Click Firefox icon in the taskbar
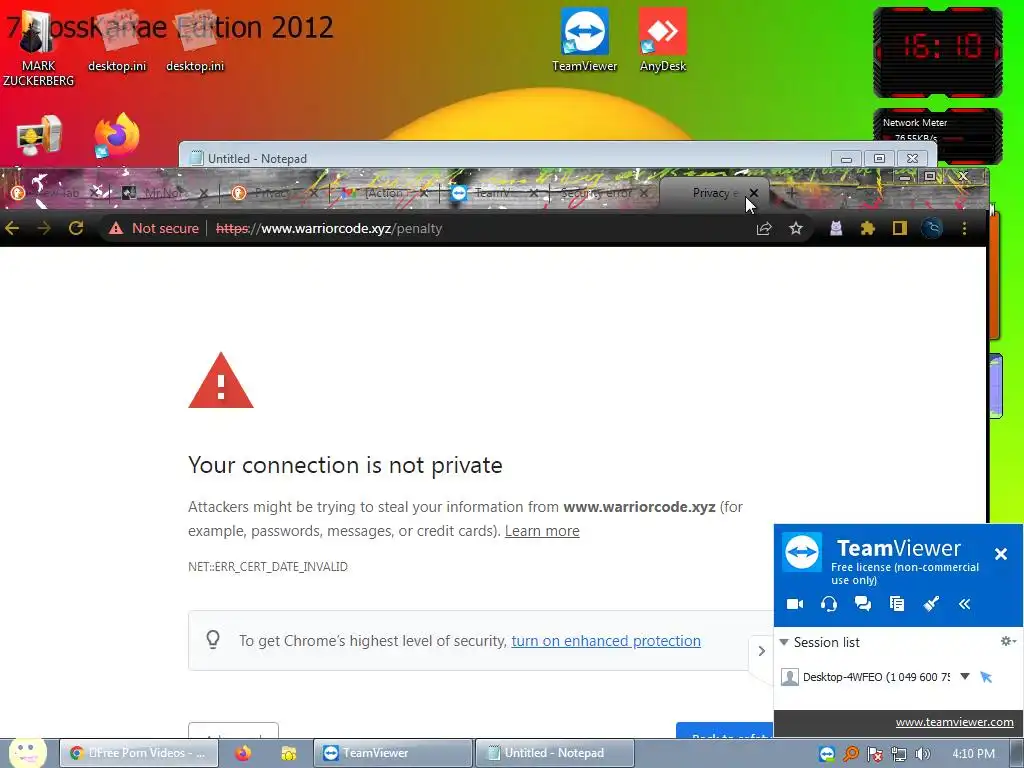Screen dimensions: 1024x768 coord(243,753)
